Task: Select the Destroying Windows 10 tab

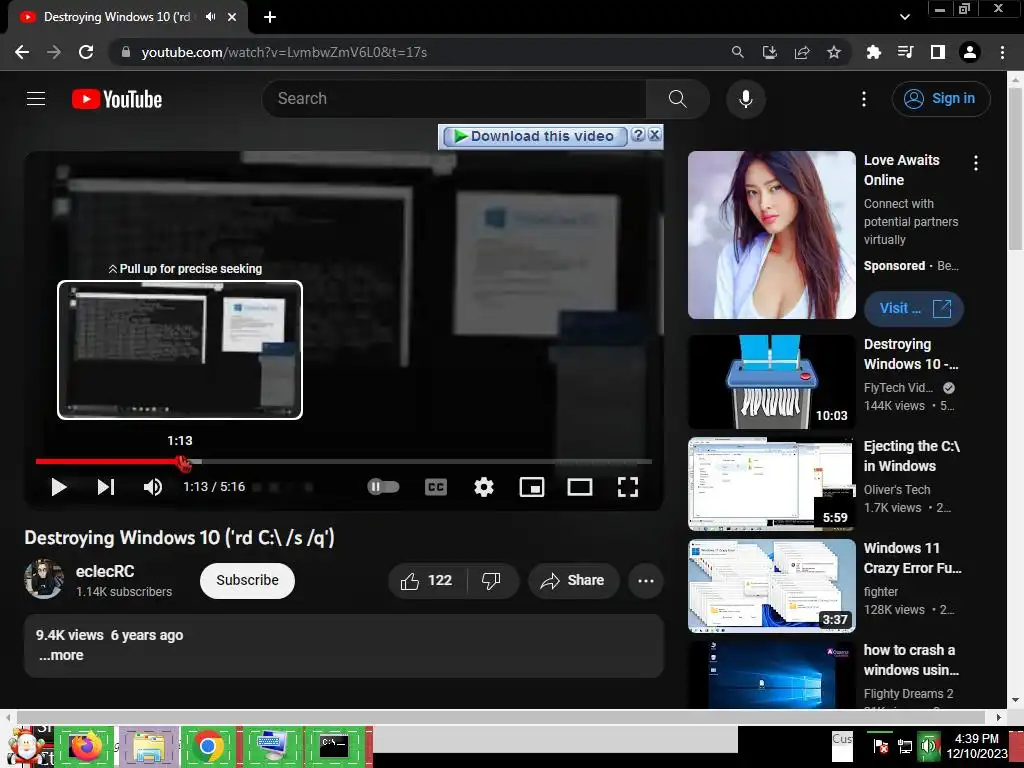Action: tap(116, 17)
